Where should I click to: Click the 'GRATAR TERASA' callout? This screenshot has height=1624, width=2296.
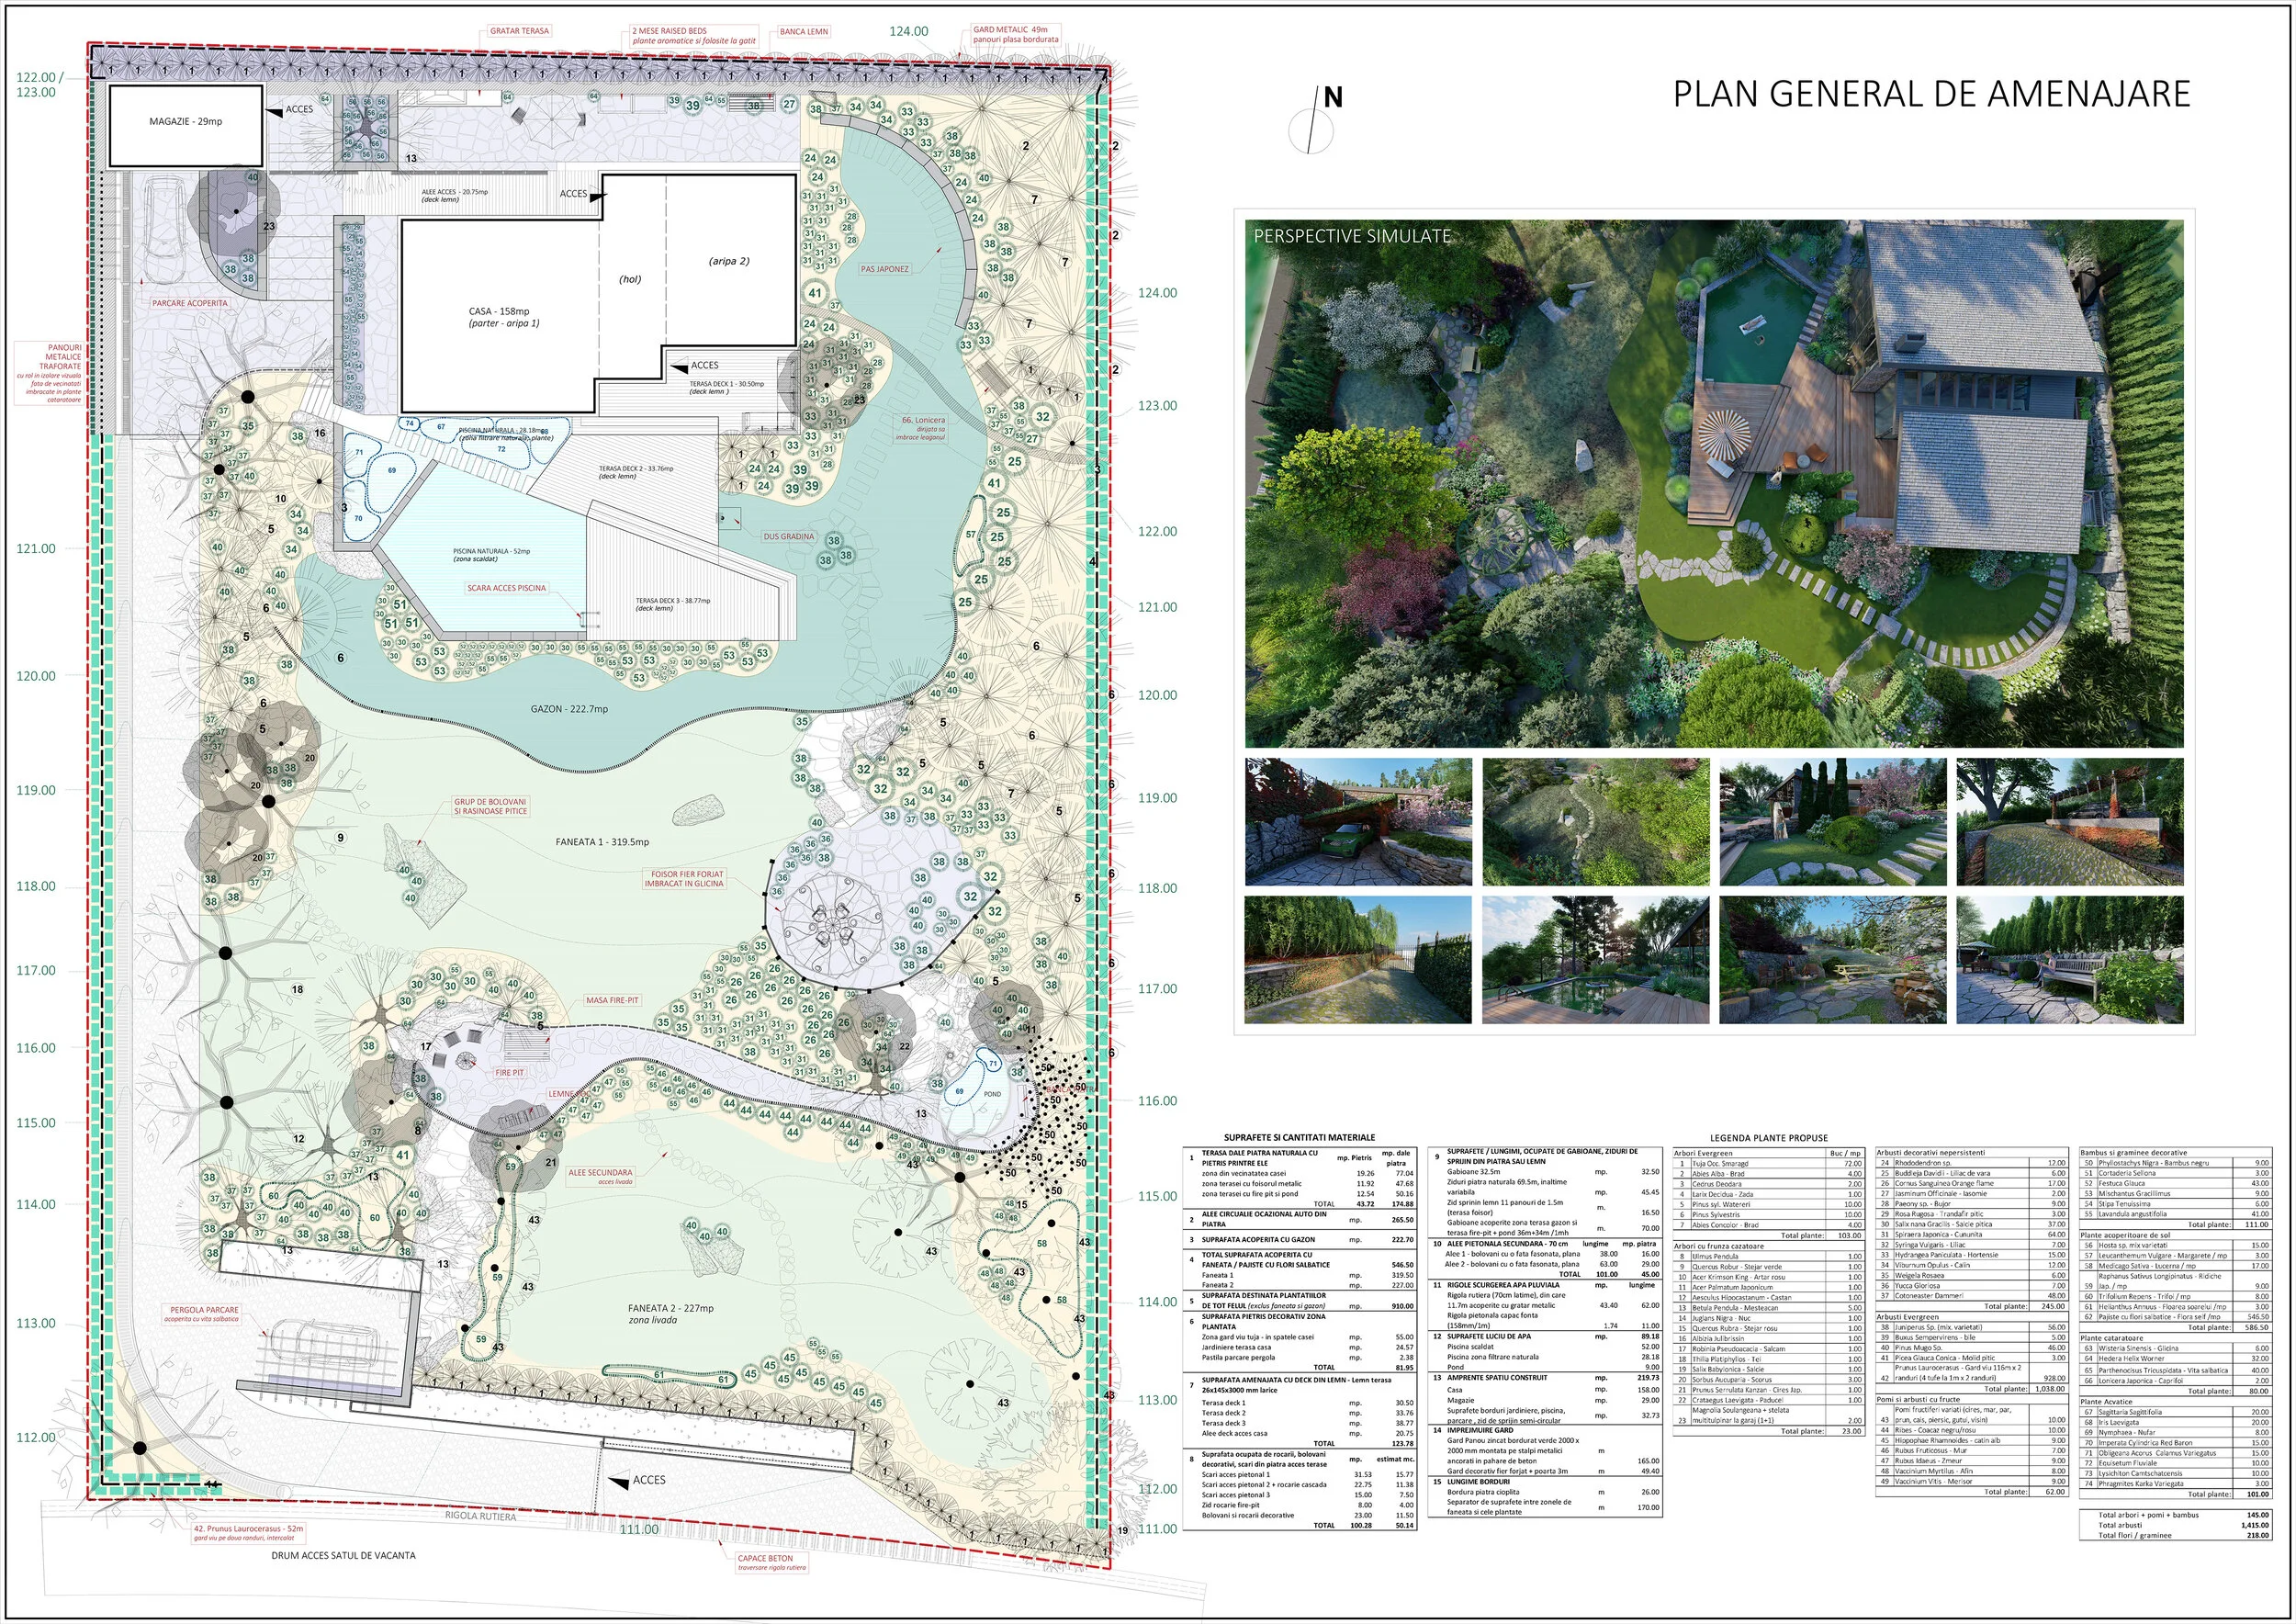[519, 31]
